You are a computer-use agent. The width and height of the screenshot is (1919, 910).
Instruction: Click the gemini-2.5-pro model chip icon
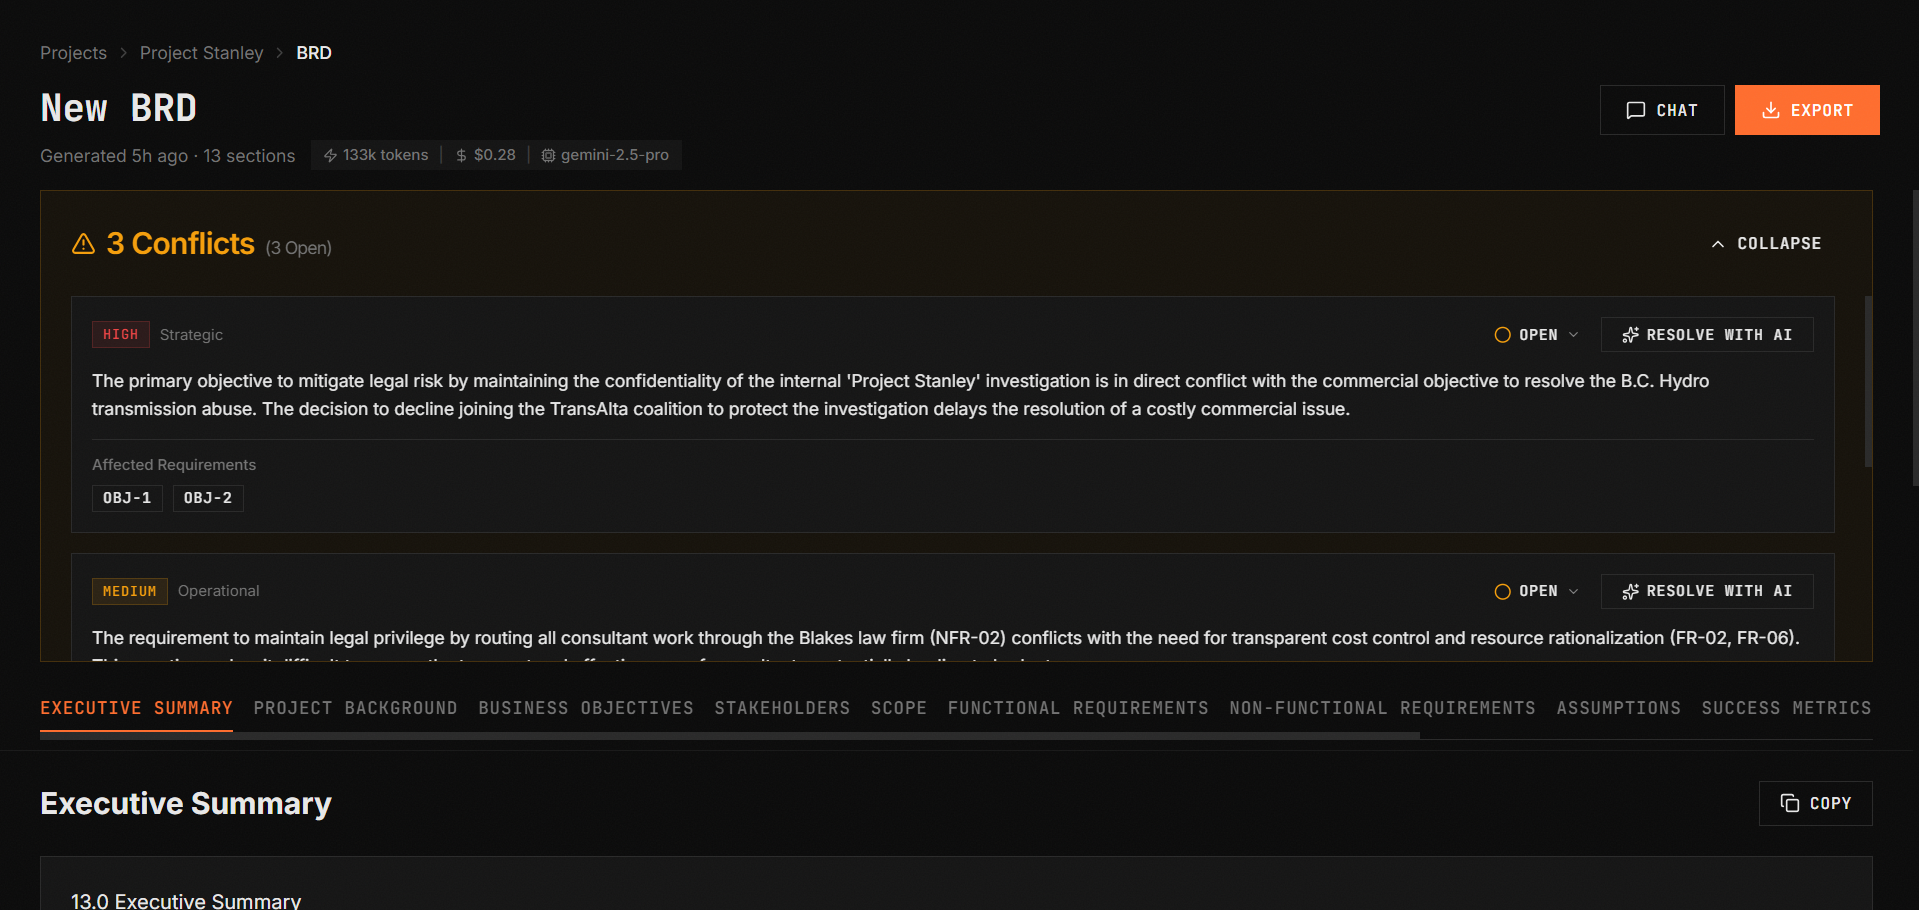pos(548,156)
